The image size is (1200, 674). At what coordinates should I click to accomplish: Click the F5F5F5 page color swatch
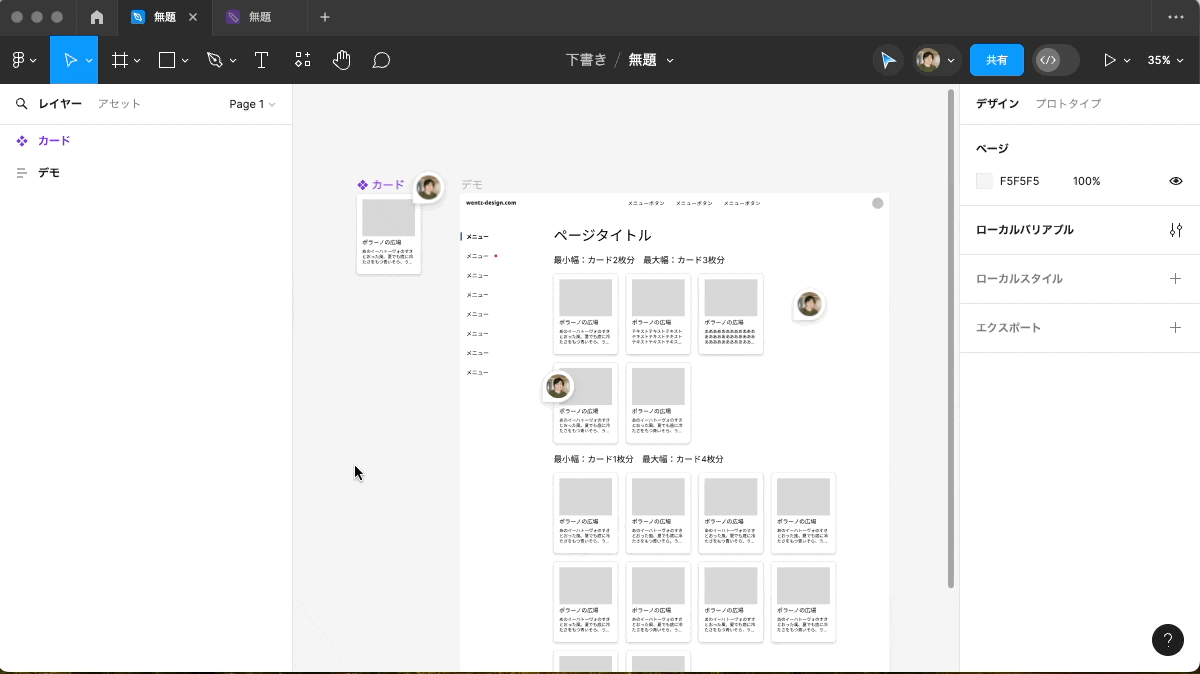pos(984,181)
